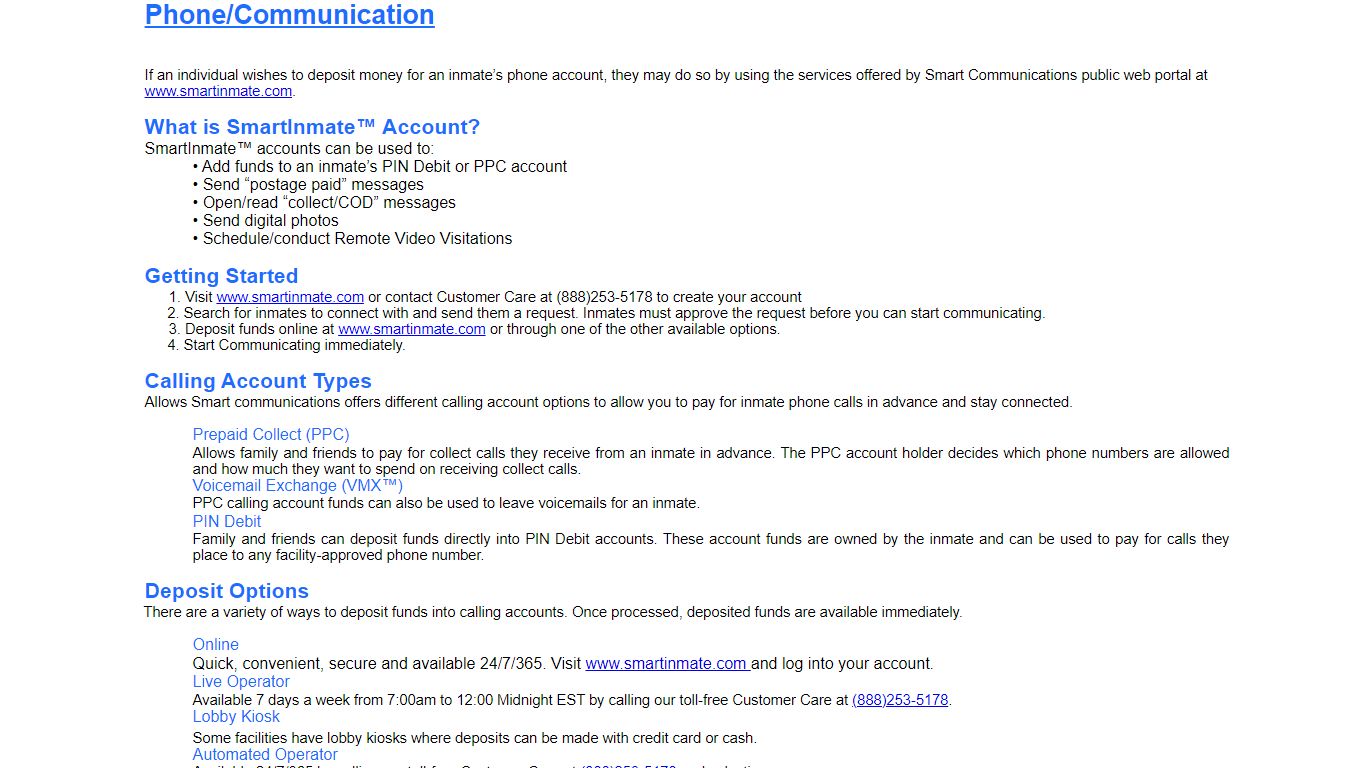
Task: Click the sentence 'Allows Smart communications offers different calling account options'
Action: [608, 402]
